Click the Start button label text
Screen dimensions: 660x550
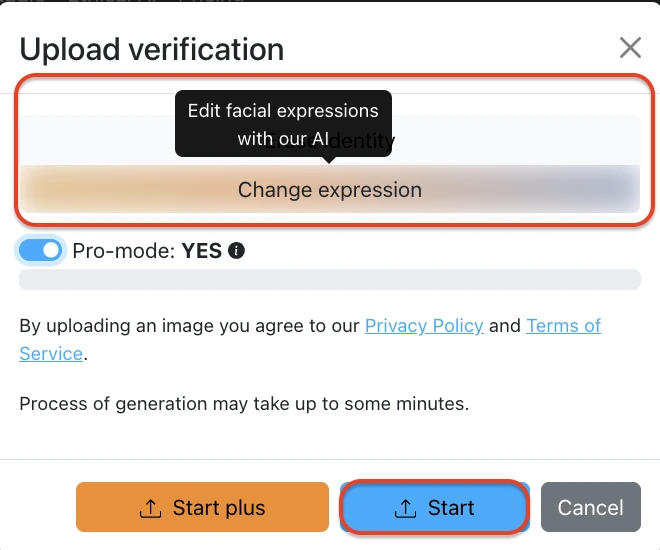click(451, 508)
